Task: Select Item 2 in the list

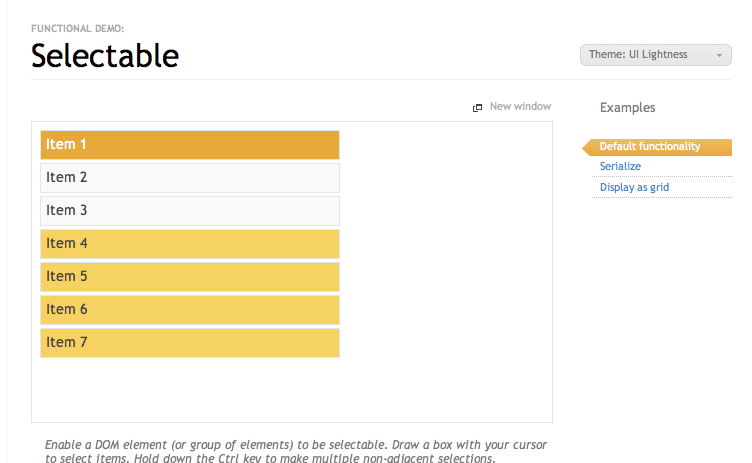Action: pyautogui.click(x=190, y=178)
